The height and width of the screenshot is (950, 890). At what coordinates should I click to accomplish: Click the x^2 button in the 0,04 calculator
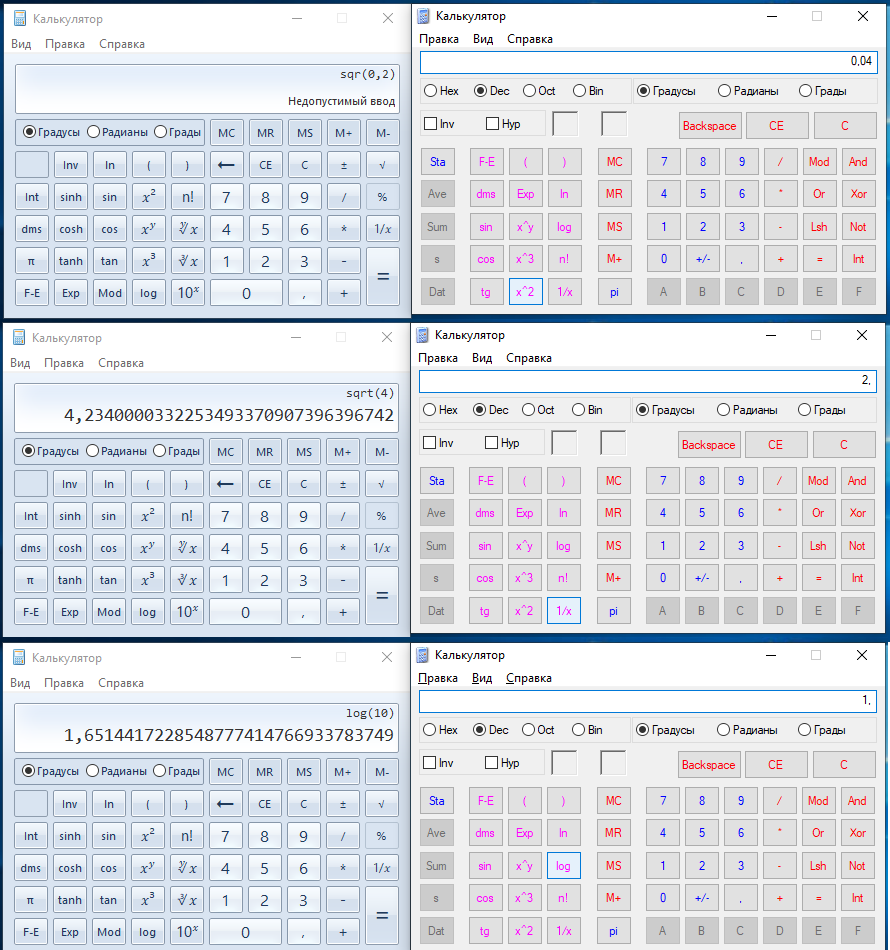point(525,291)
